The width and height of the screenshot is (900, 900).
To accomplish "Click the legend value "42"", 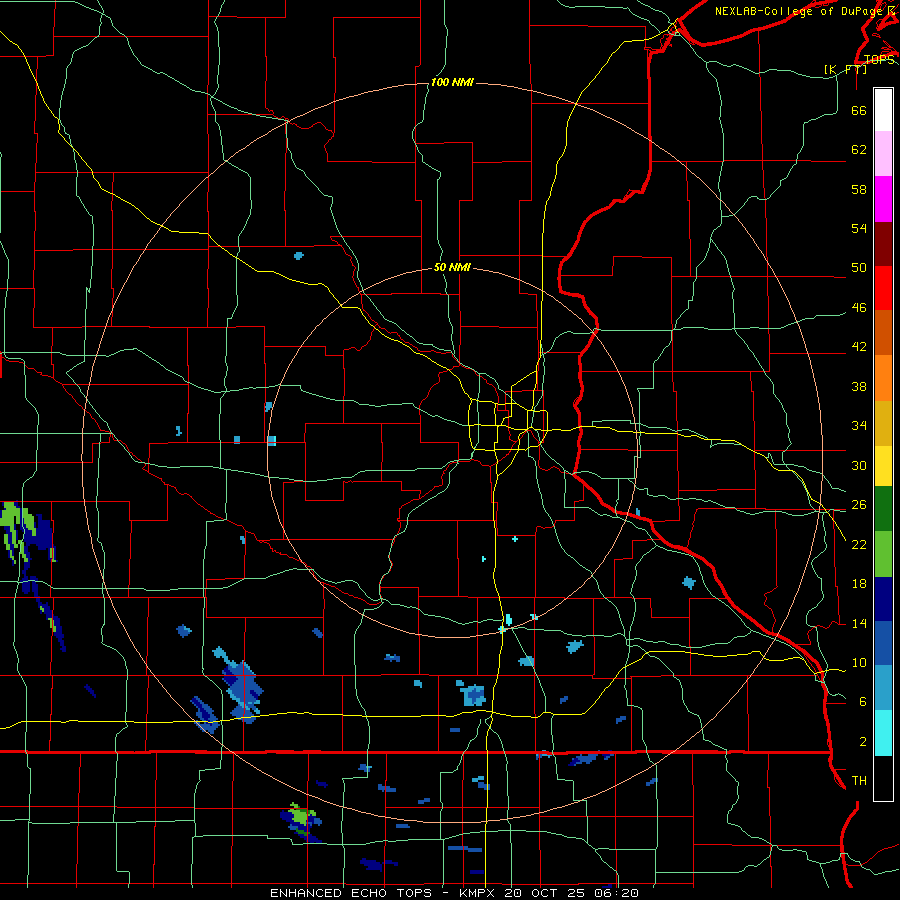I will click(859, 347).
